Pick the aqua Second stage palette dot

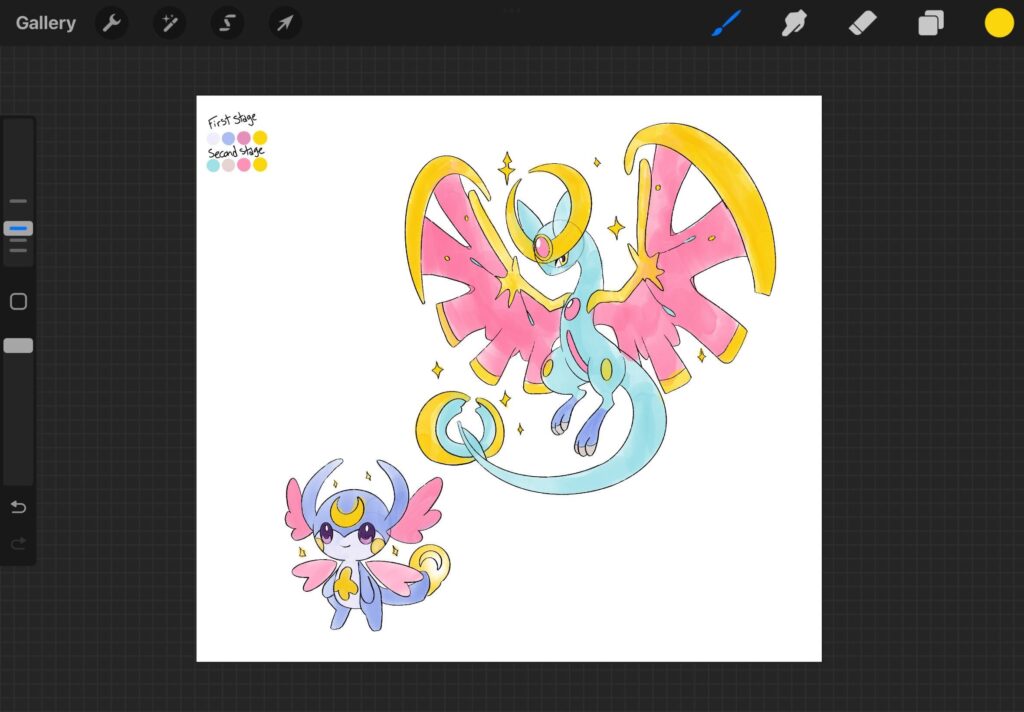point(213,166)
